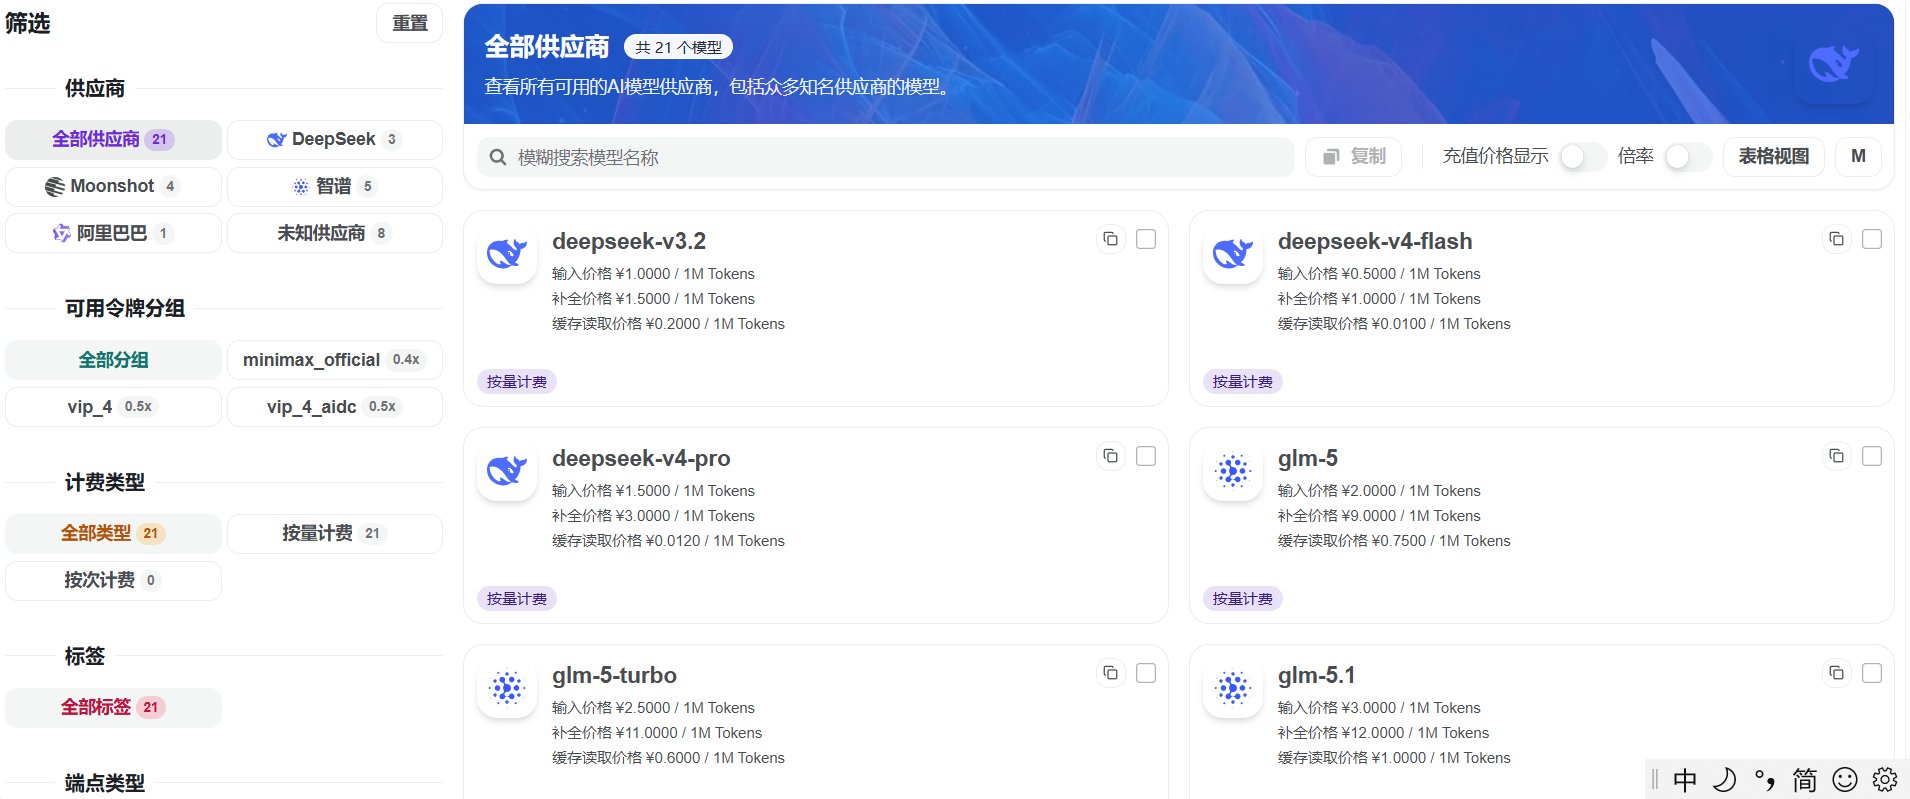
Task: Copy the deepseek-v4-flash model name
Action: 1836,239
